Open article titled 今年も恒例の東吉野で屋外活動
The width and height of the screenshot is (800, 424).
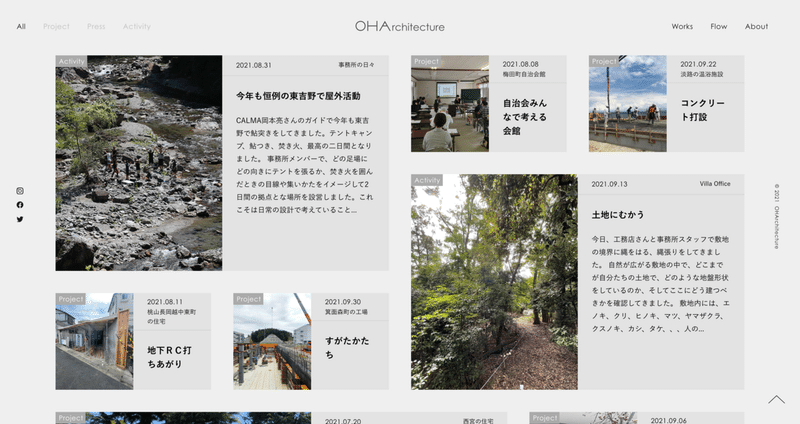298,96
